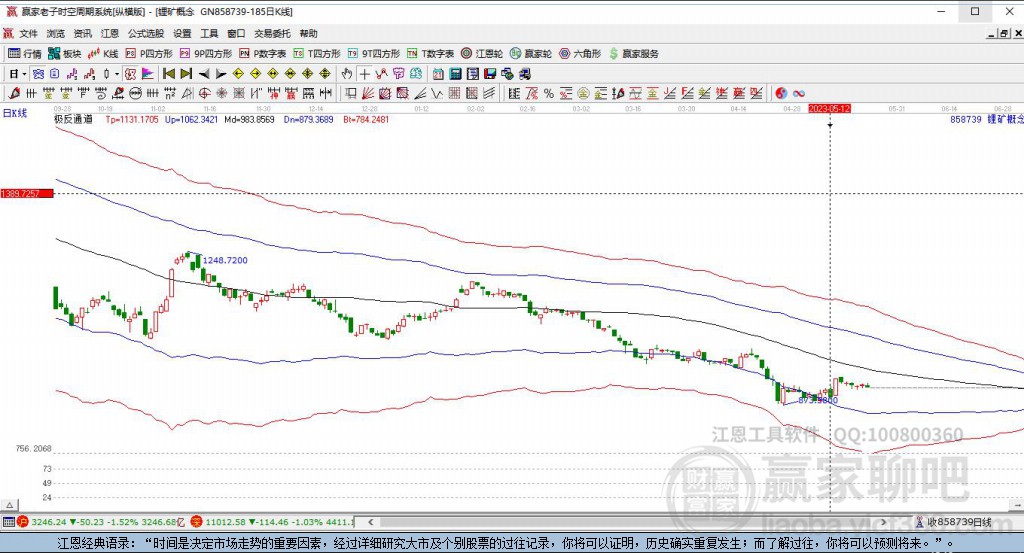Click the Tp=1131.1705 value
The height and width of the screenshot is (553, 1024).
click(132, 119)
